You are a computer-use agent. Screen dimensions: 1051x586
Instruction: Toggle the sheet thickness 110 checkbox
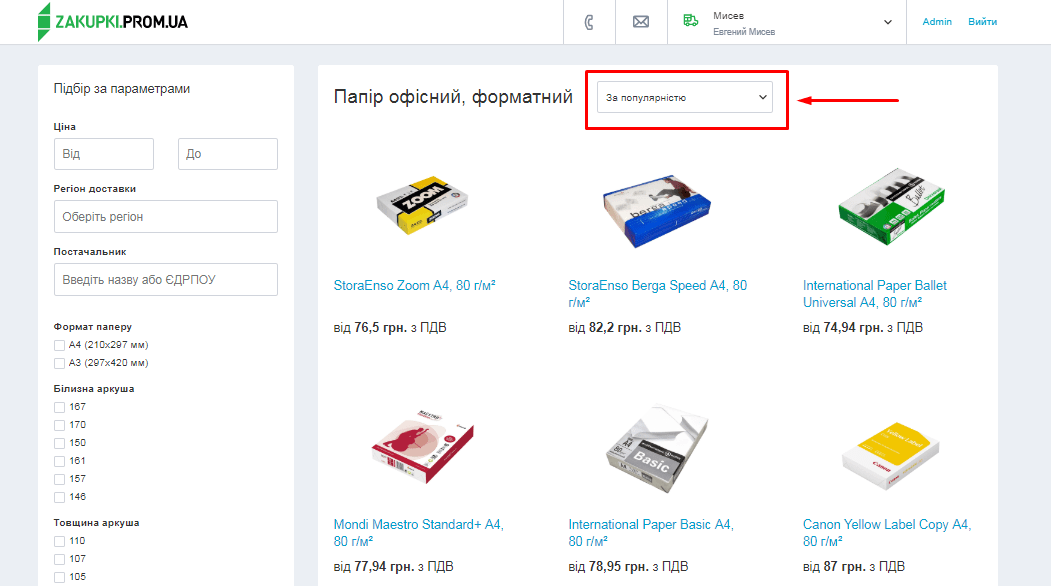(x=60, y=541)
